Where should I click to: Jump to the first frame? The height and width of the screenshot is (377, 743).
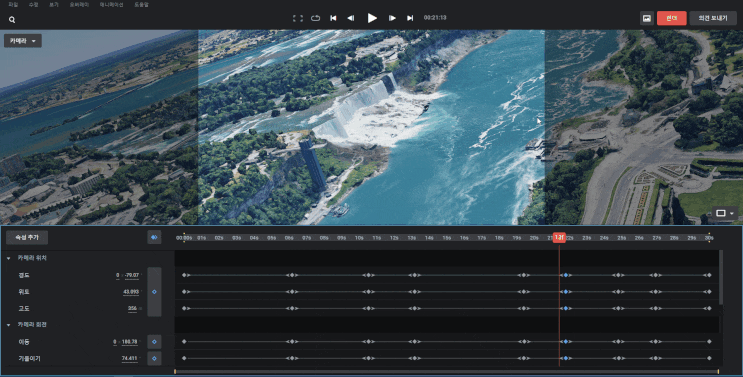coord(333,18)
